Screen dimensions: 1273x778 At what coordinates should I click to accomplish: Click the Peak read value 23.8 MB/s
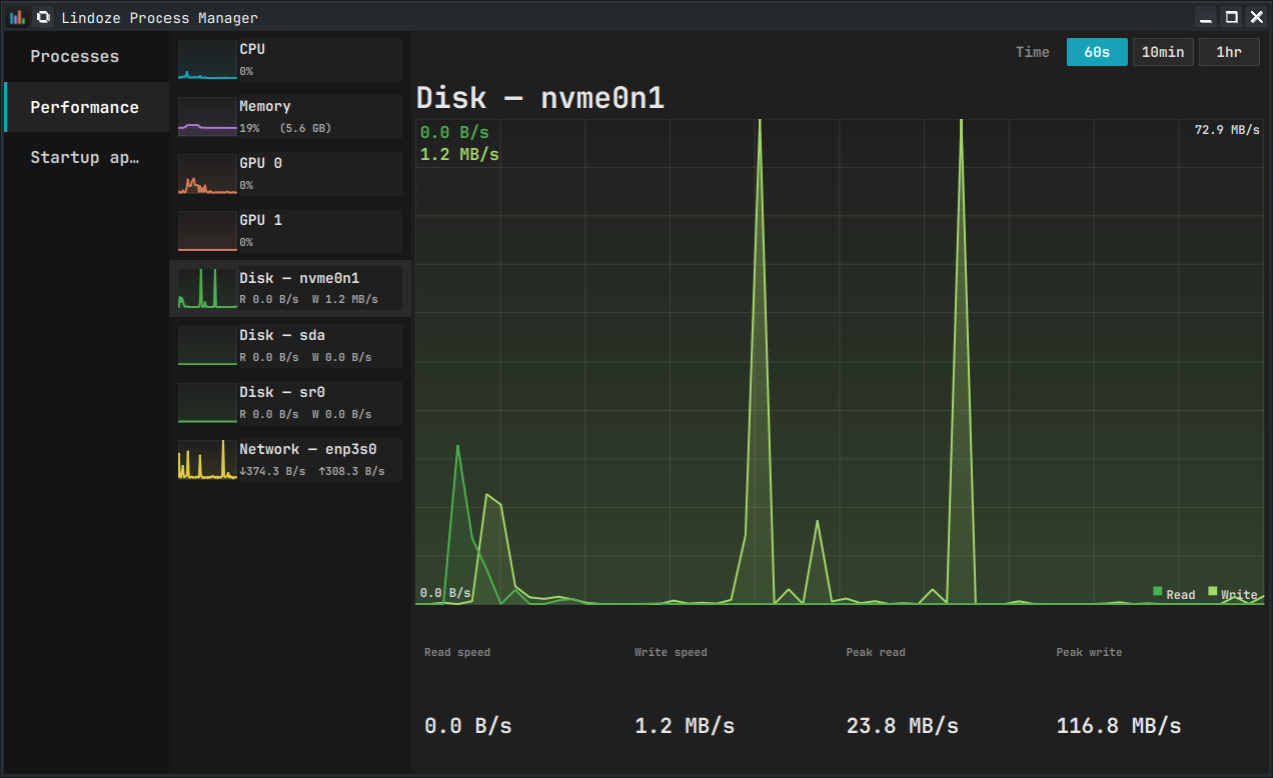click(x=902, y=726)
